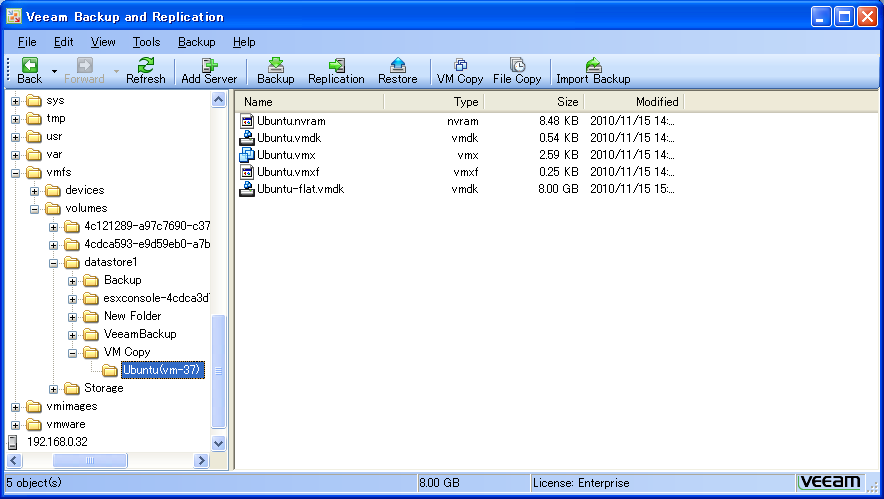The width and height of the screenshot is (884, 499).
Task: Click the Veeam application icon in title bar
Action: tap(14, 16)
